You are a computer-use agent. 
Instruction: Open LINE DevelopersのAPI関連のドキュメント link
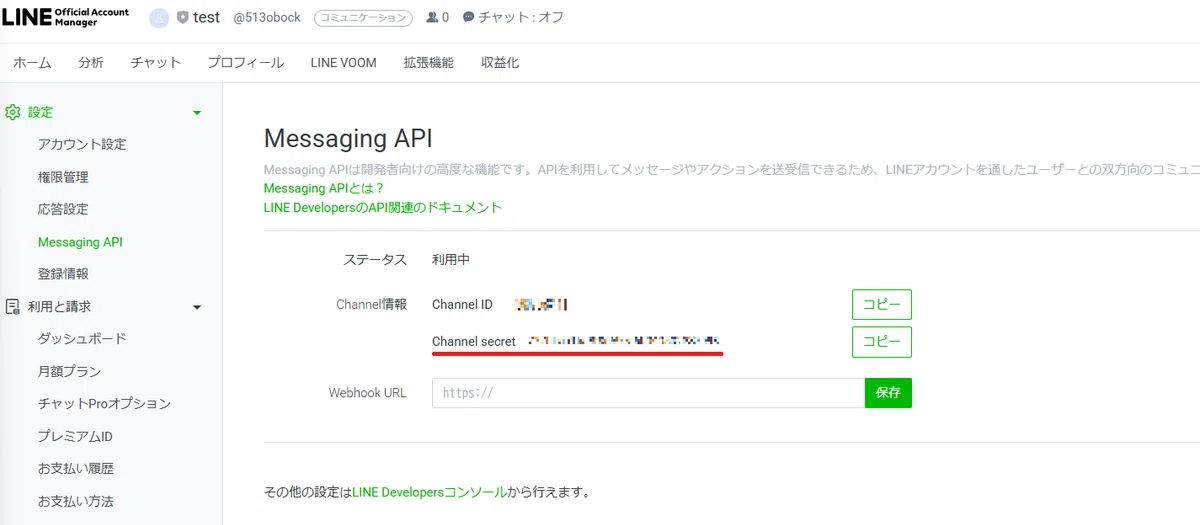tap(383, 208)
